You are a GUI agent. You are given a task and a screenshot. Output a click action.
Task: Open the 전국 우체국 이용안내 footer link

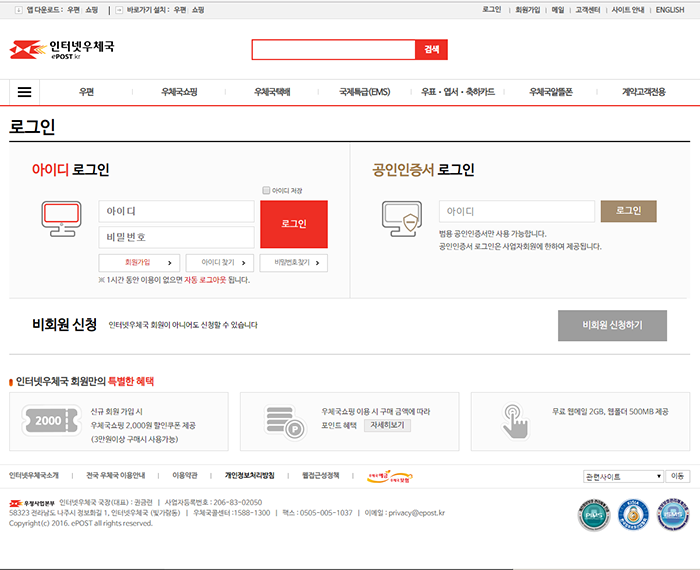coord(116,476)
